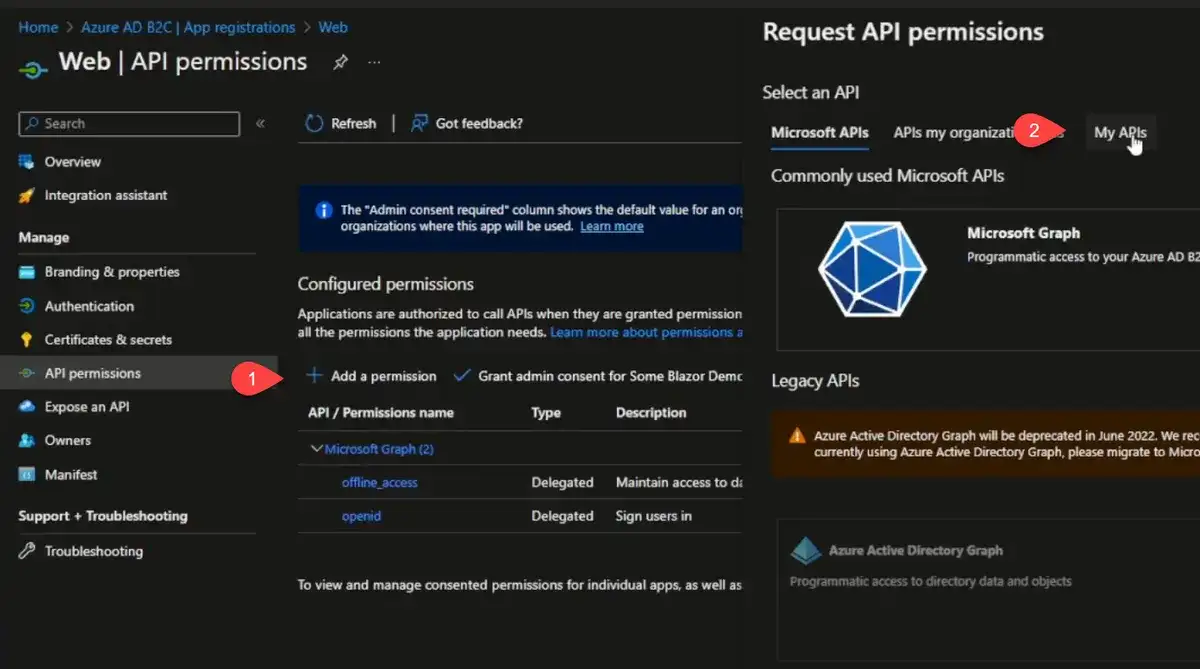Select the Microsoft Graph hexagon tile
The width and height of the screenshot is (1200, 669).
[x=860, y=268]
